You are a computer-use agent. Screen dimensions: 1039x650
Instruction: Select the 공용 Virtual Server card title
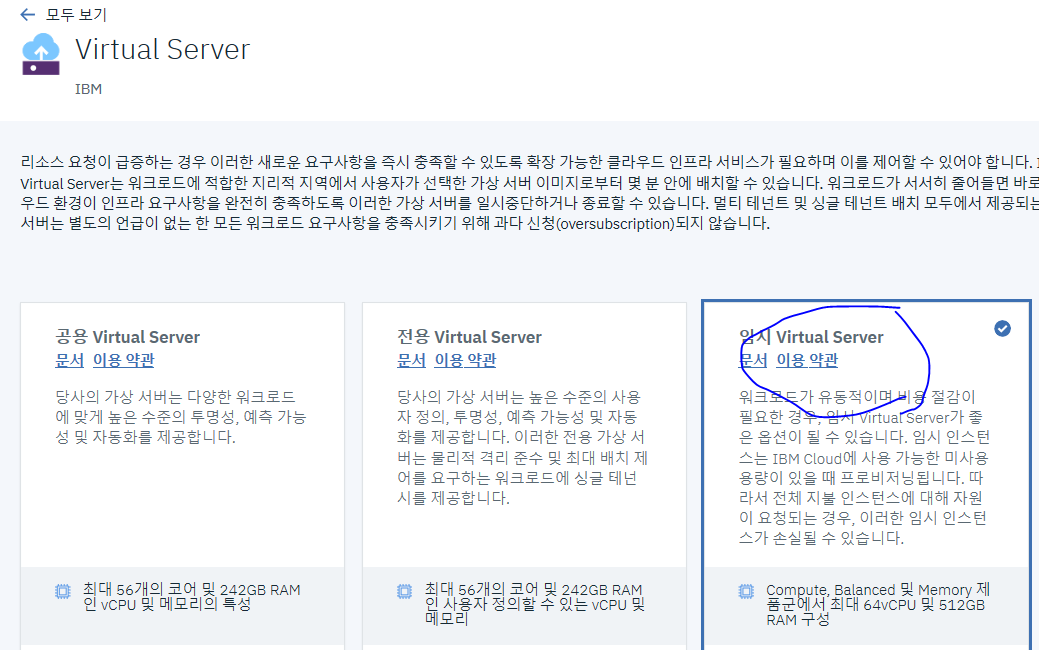127,337
